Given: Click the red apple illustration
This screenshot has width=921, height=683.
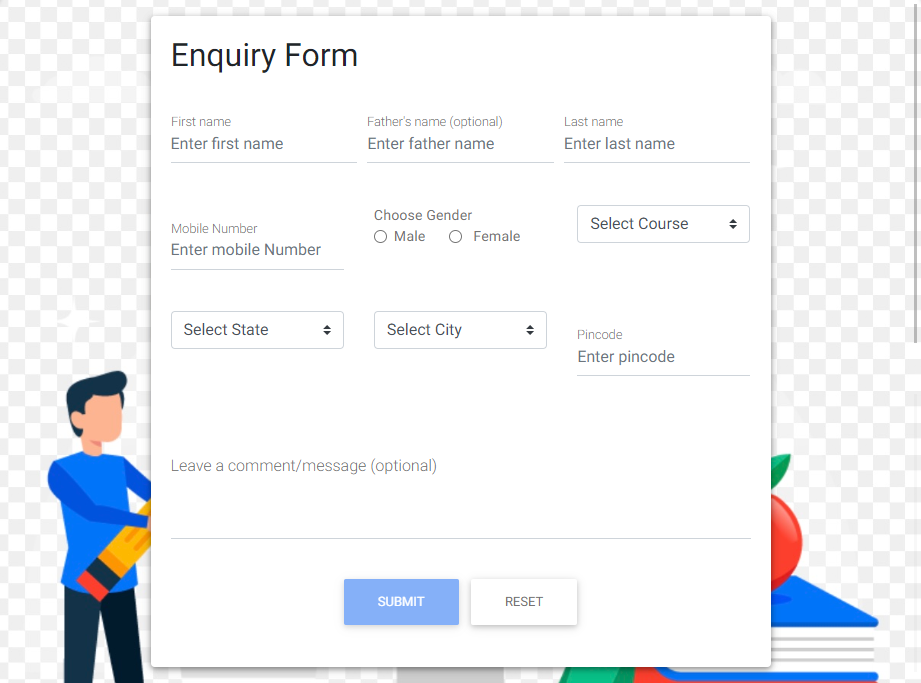Looking at the screenshot, I should tap(786, 525).
